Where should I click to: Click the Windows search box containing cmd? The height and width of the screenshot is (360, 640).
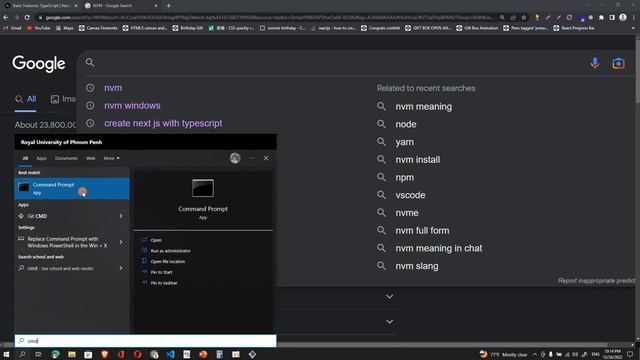(x=145, y=340)
